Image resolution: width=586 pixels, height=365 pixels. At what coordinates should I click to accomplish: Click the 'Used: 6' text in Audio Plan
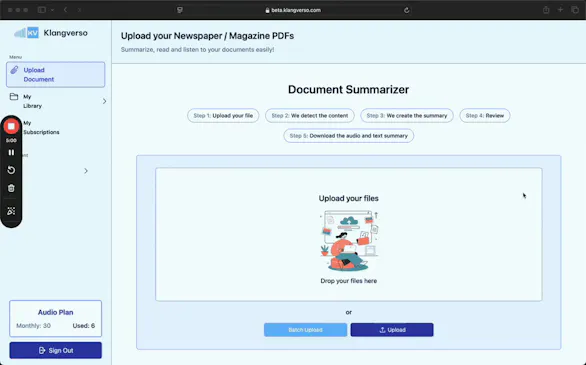tap(84, 326)
